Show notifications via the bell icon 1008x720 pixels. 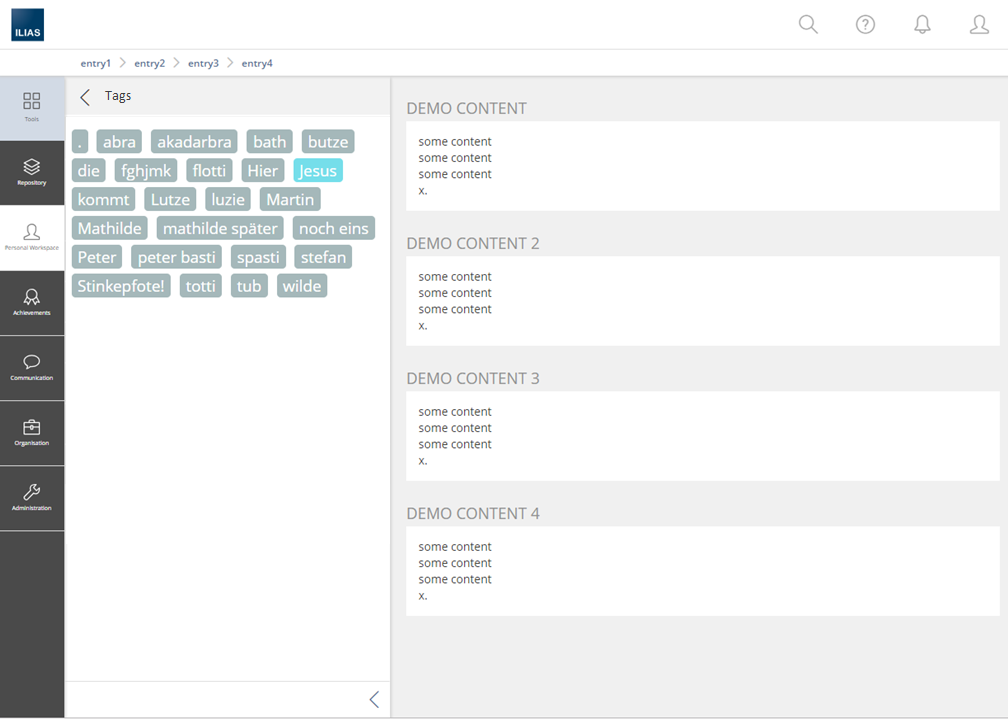click(922, 25)
